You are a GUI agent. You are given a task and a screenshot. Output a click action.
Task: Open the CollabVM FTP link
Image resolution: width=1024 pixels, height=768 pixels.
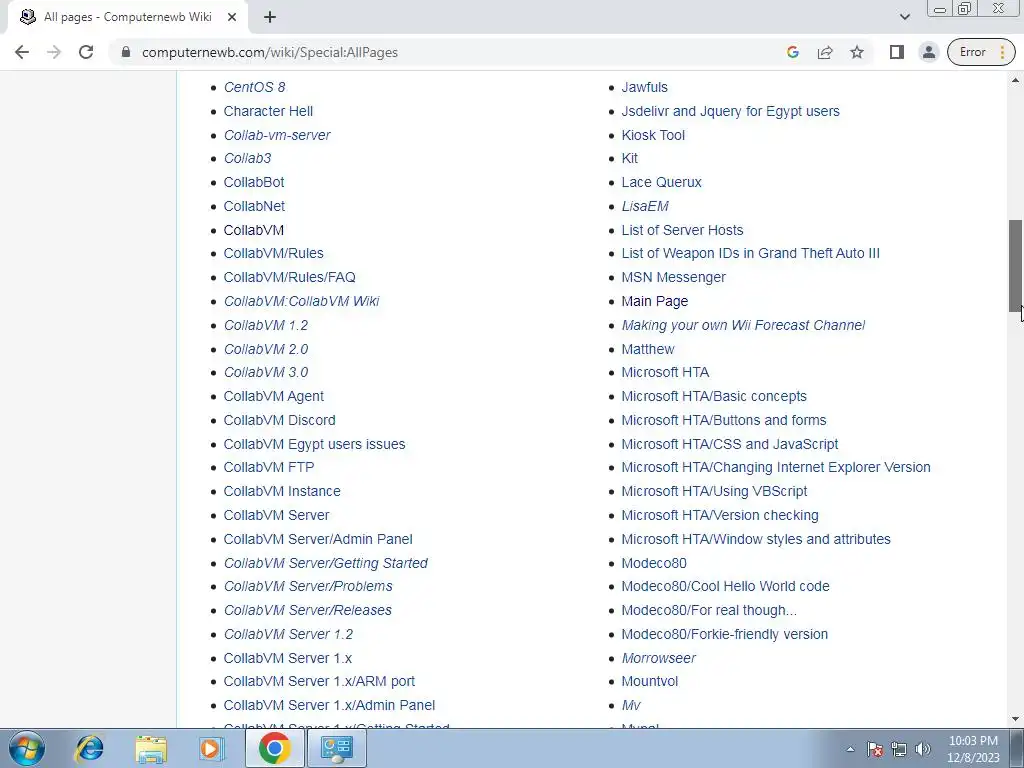(x=268, y=468)
